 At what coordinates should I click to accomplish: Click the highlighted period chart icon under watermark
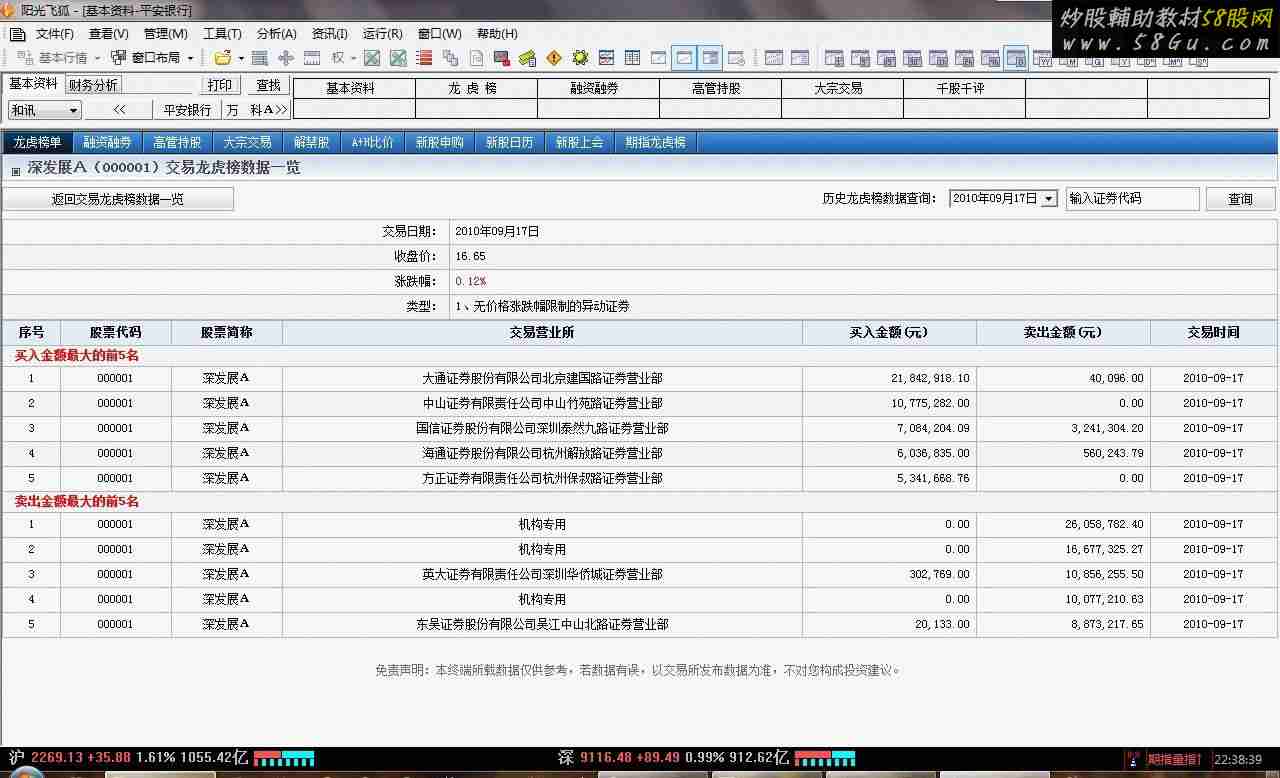coord(1016,58)
